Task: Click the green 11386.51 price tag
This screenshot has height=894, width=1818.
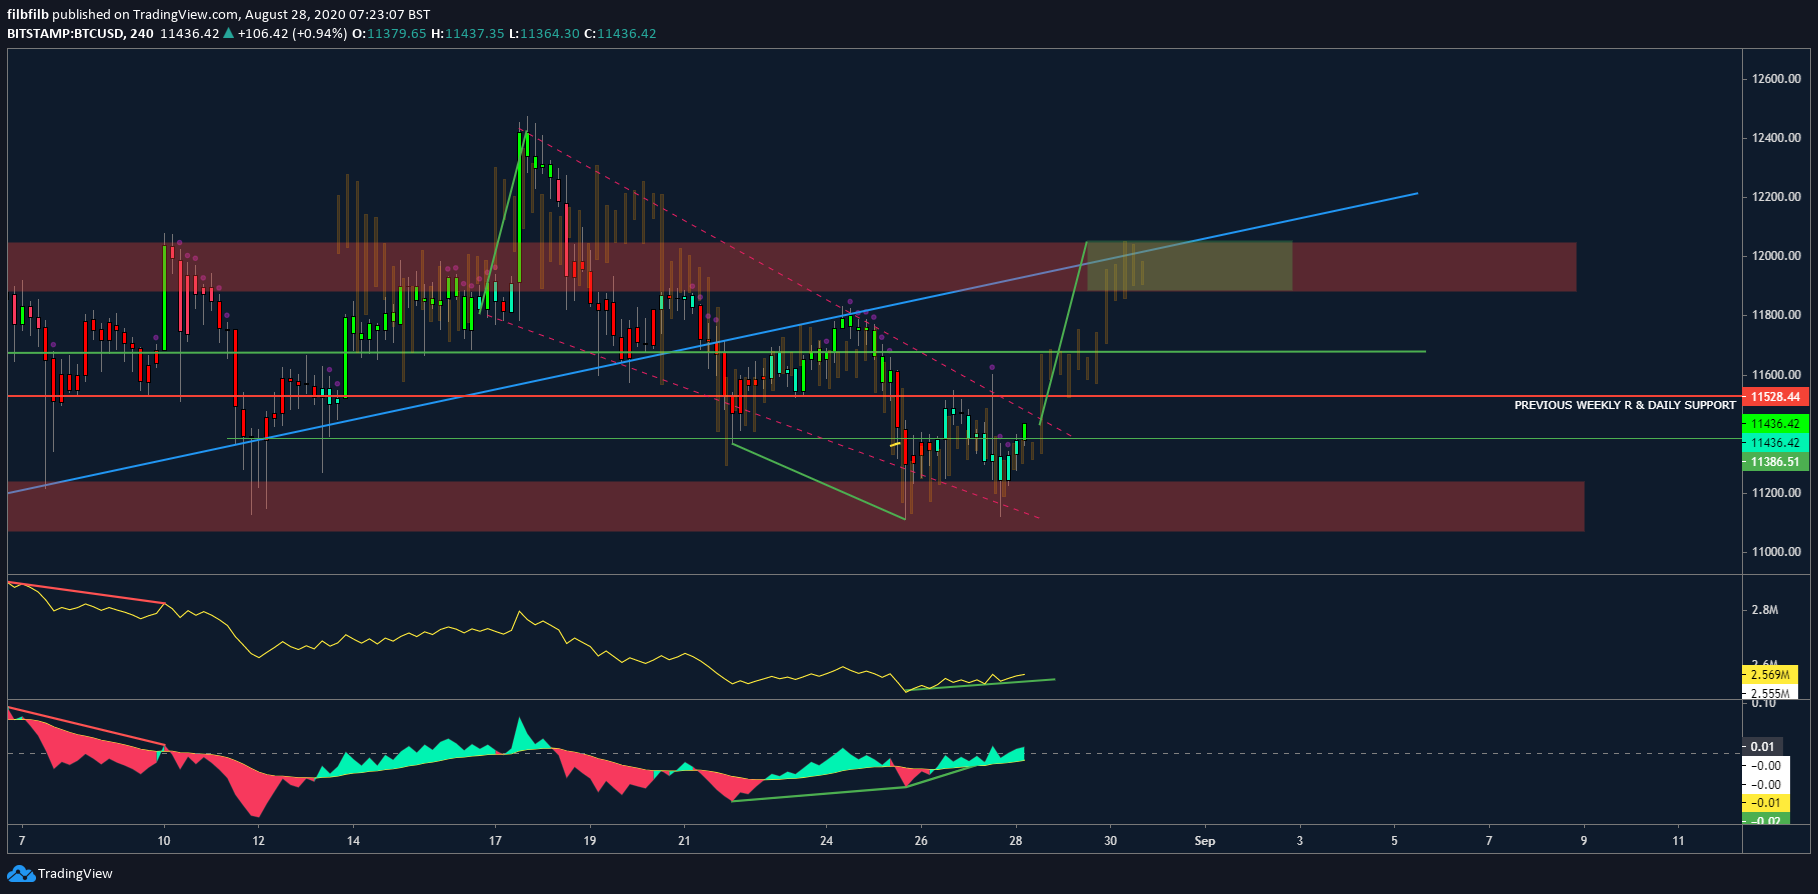Action: (1775, 462)
